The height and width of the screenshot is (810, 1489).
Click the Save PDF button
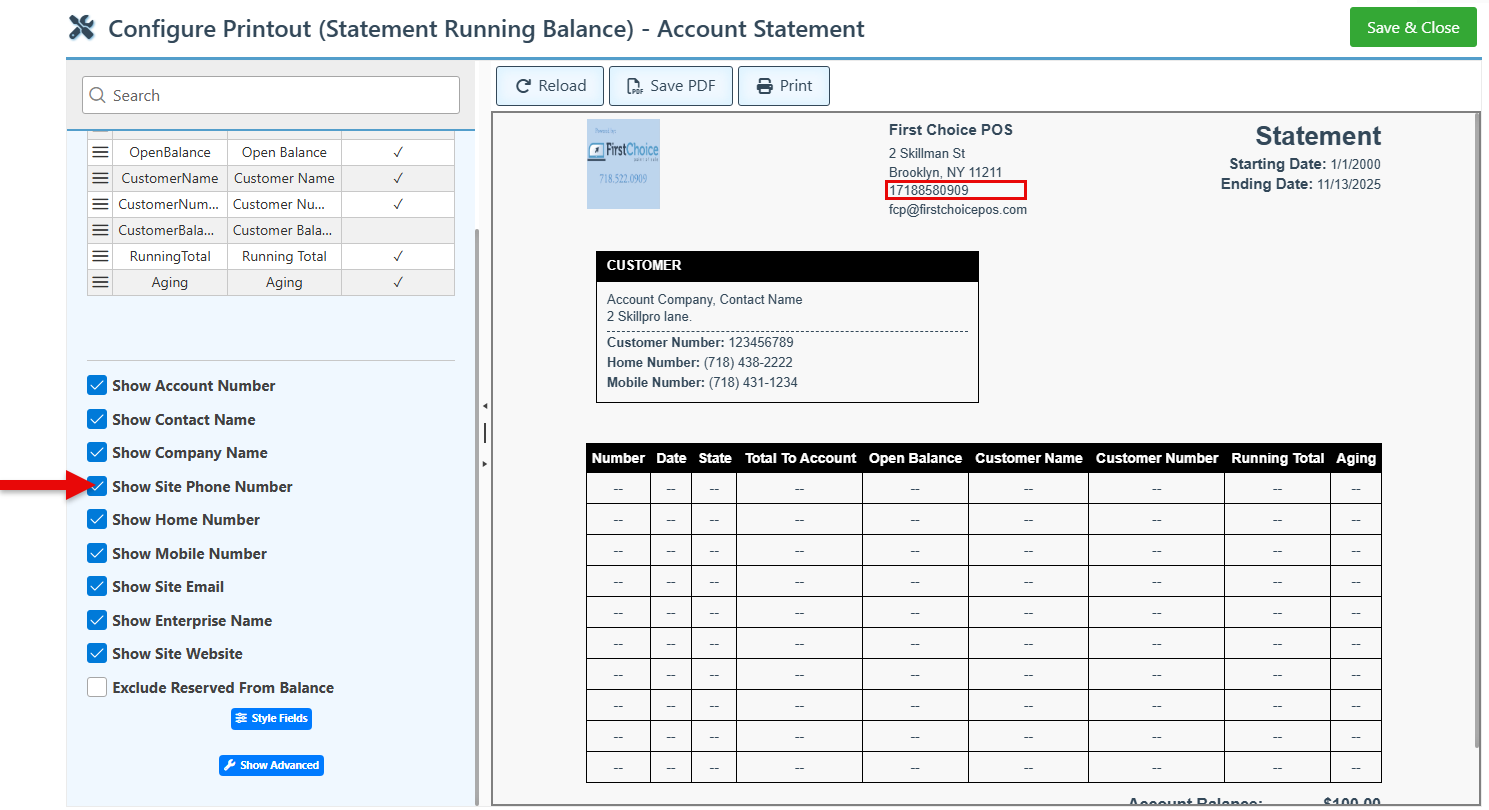(x=671, y=86)
